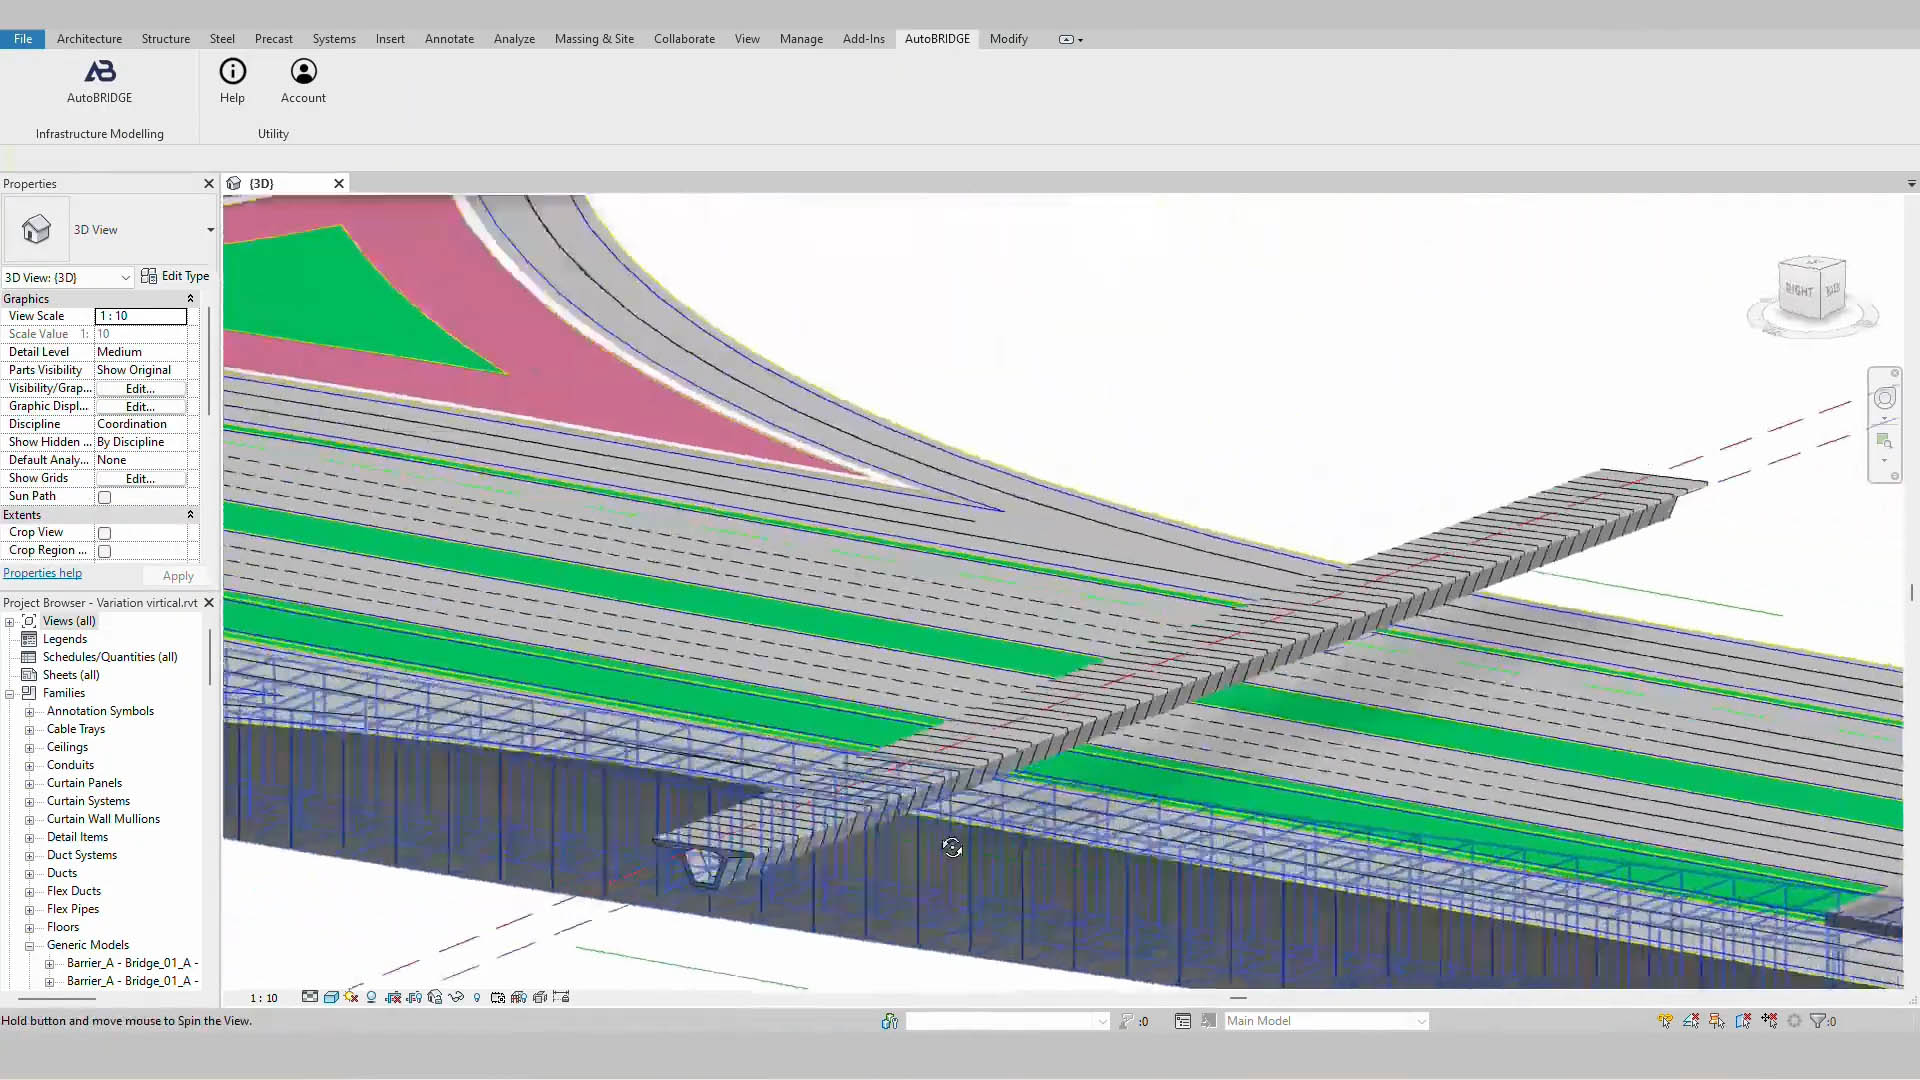Open the Main Model design option dropdown
The height and width of the screenshot is (1080, 1920).
1421,1021
